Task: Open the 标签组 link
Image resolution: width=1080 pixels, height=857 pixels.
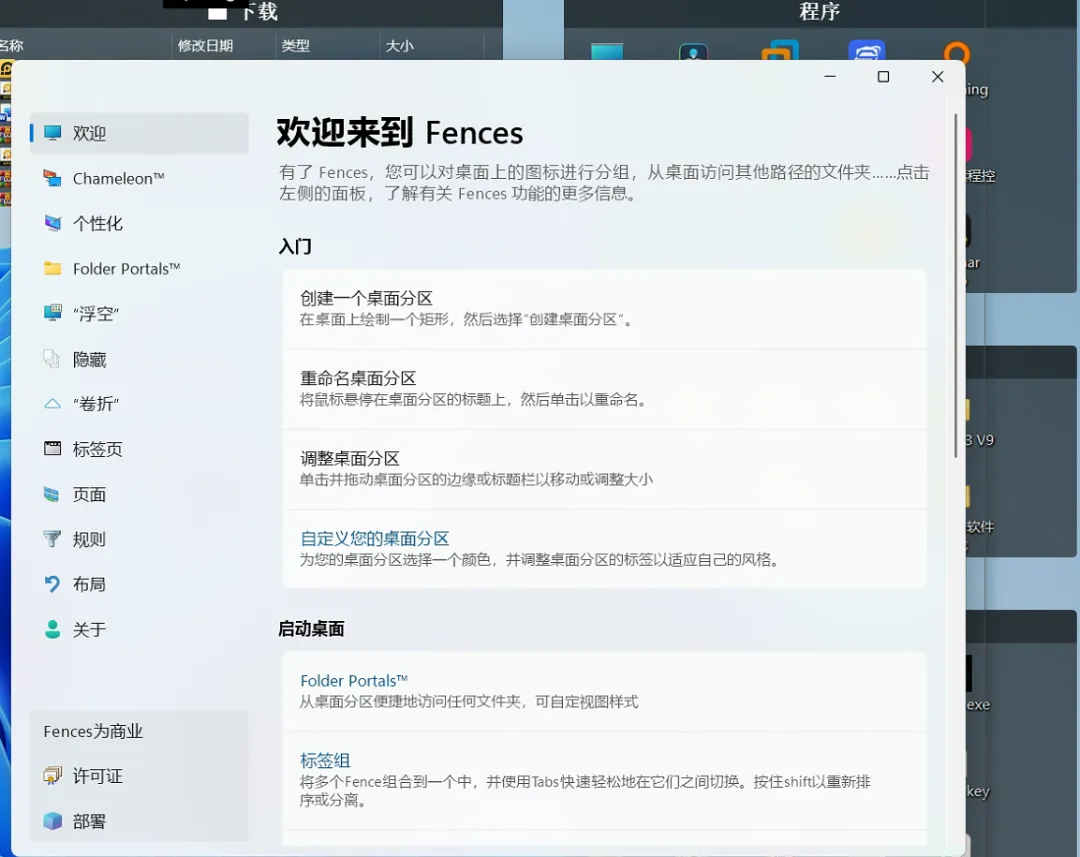Action: [325, 760]
